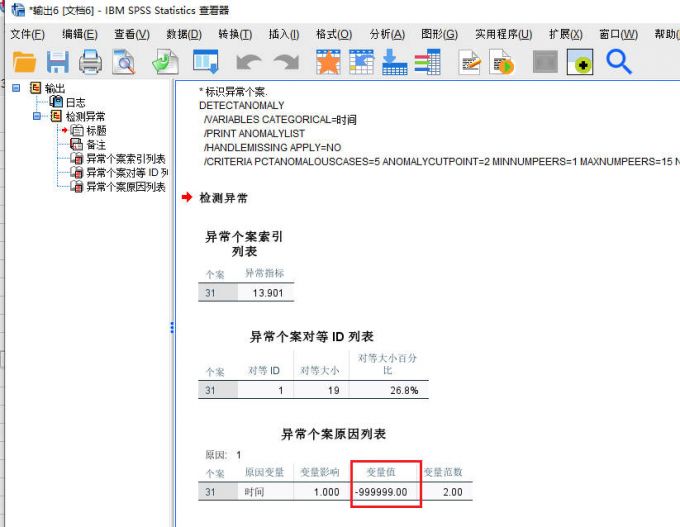Open the 窗口(W) menu
Image resolution: width=680 pixels, height=527 pixels.
coord(618,34)
